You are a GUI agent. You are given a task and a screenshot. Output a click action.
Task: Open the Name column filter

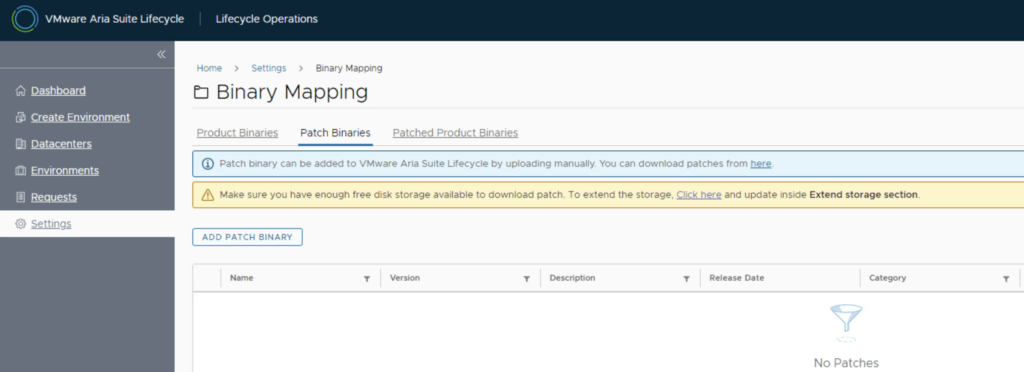367,279
